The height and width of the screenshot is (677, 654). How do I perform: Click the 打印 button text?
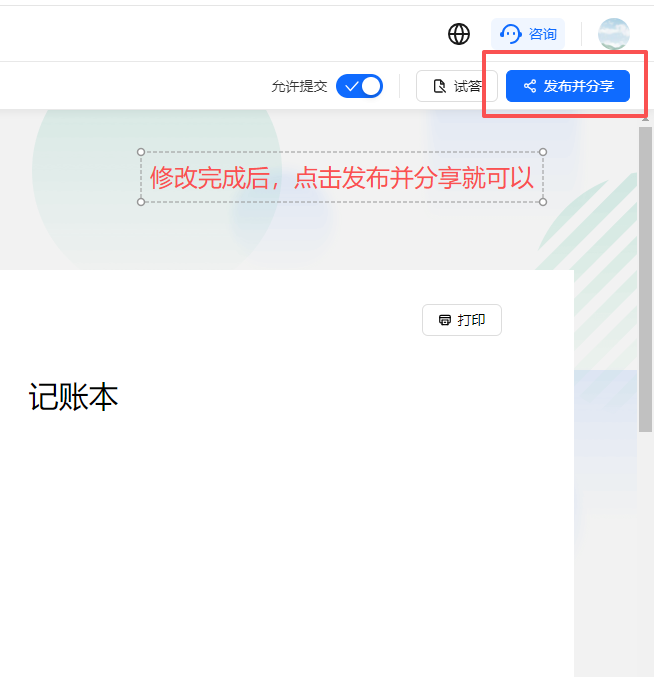click(x=471, y=320)
